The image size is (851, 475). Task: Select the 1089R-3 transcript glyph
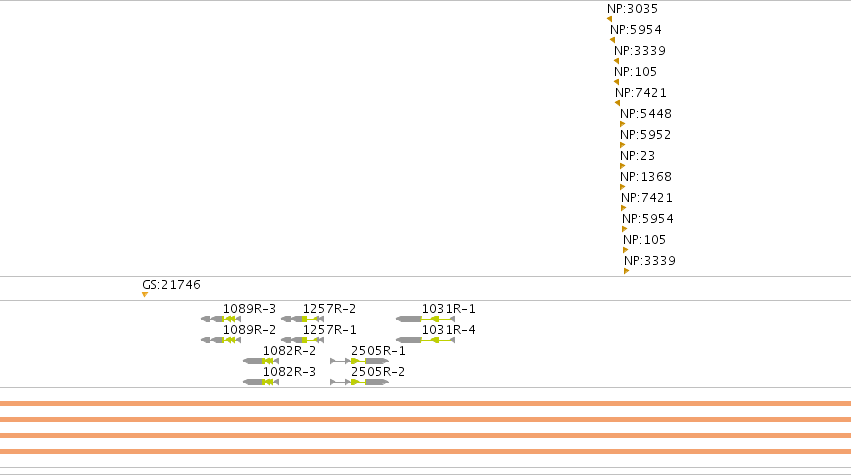221,319
